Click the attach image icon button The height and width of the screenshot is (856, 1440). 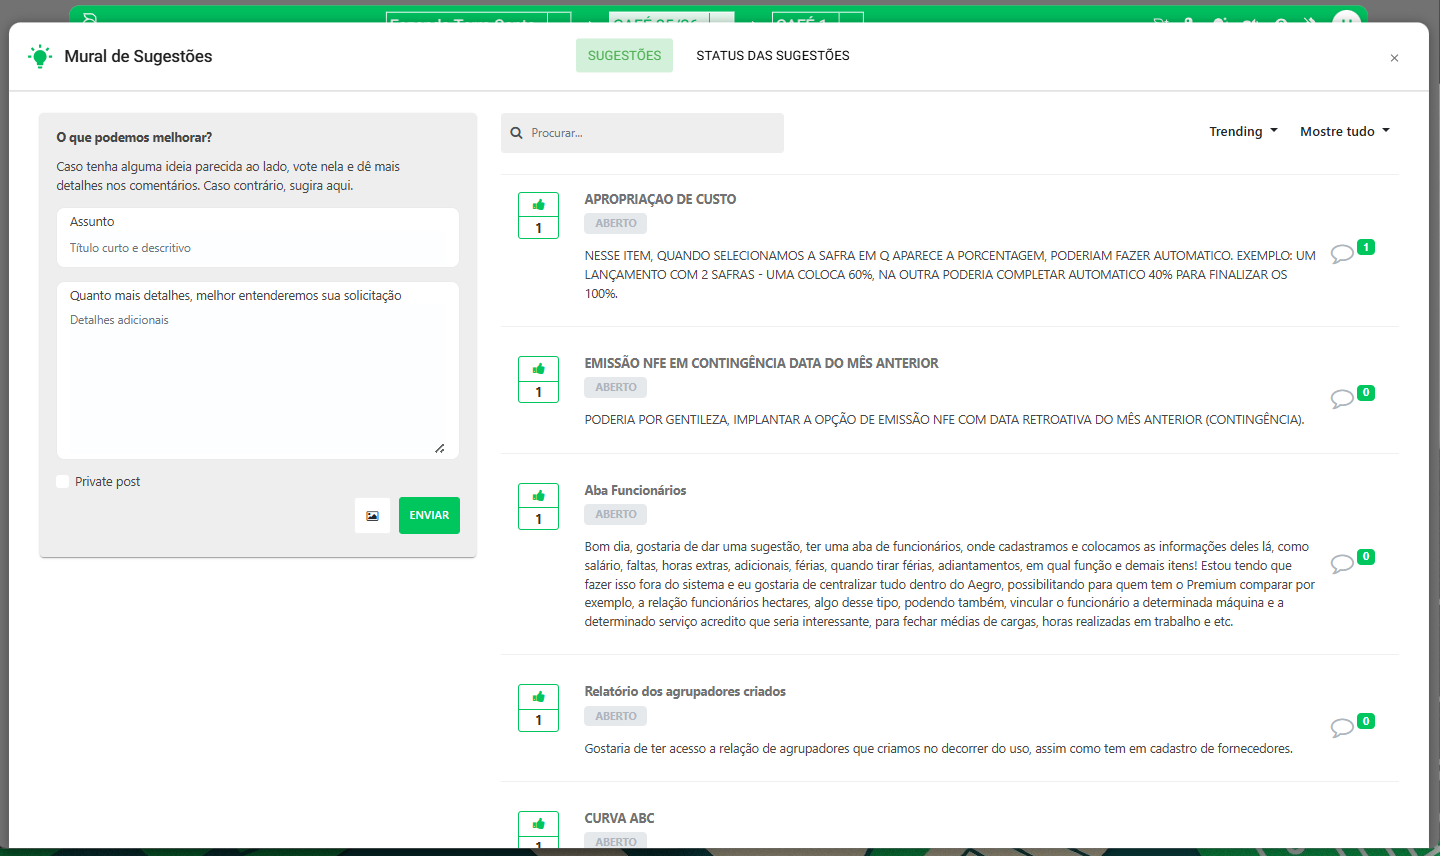click(x=372, y=516)
